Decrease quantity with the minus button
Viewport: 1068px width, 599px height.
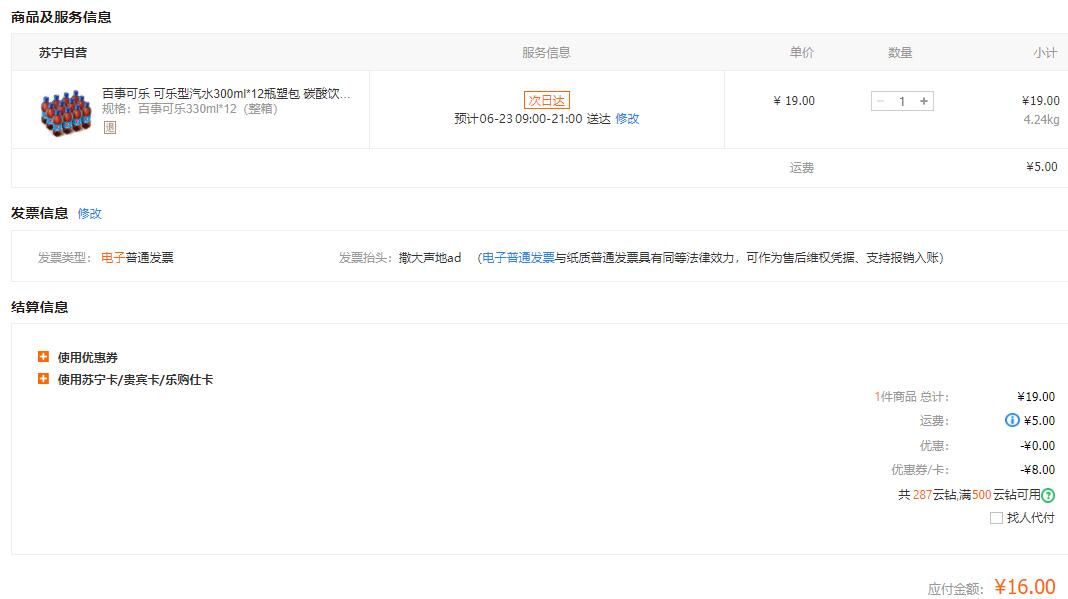coord(880,102)
